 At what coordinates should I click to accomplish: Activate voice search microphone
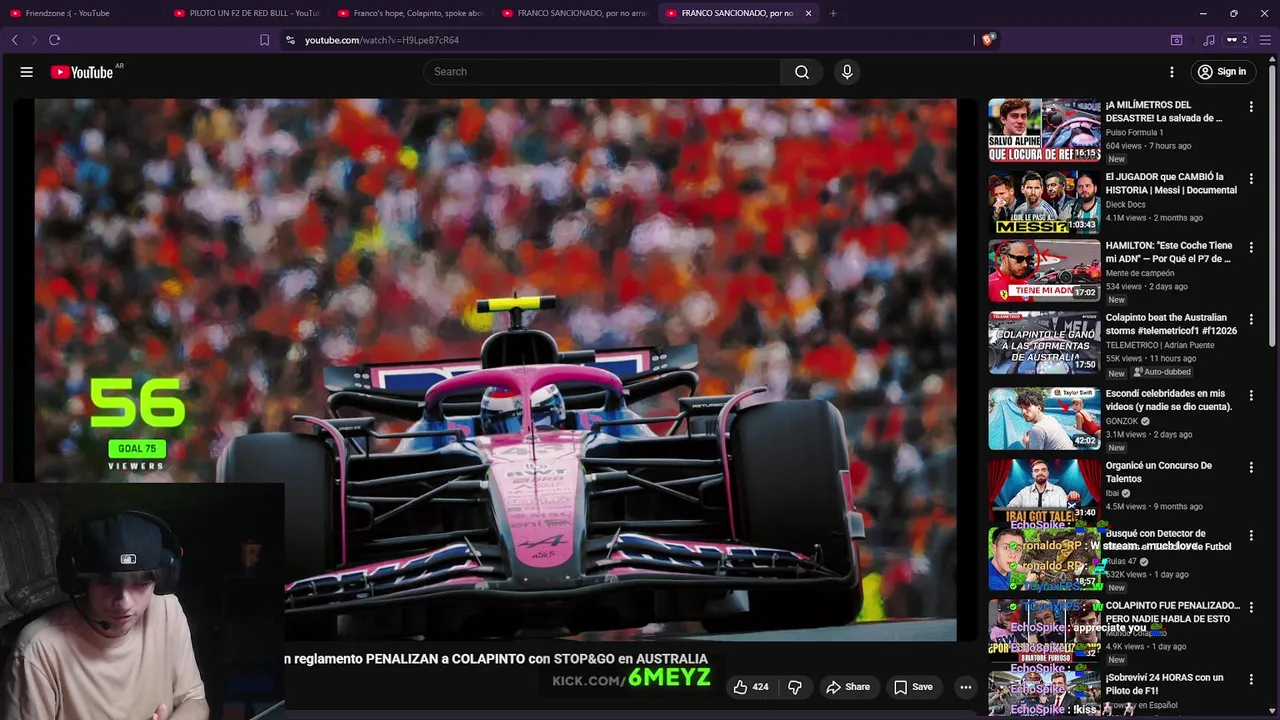847,72
